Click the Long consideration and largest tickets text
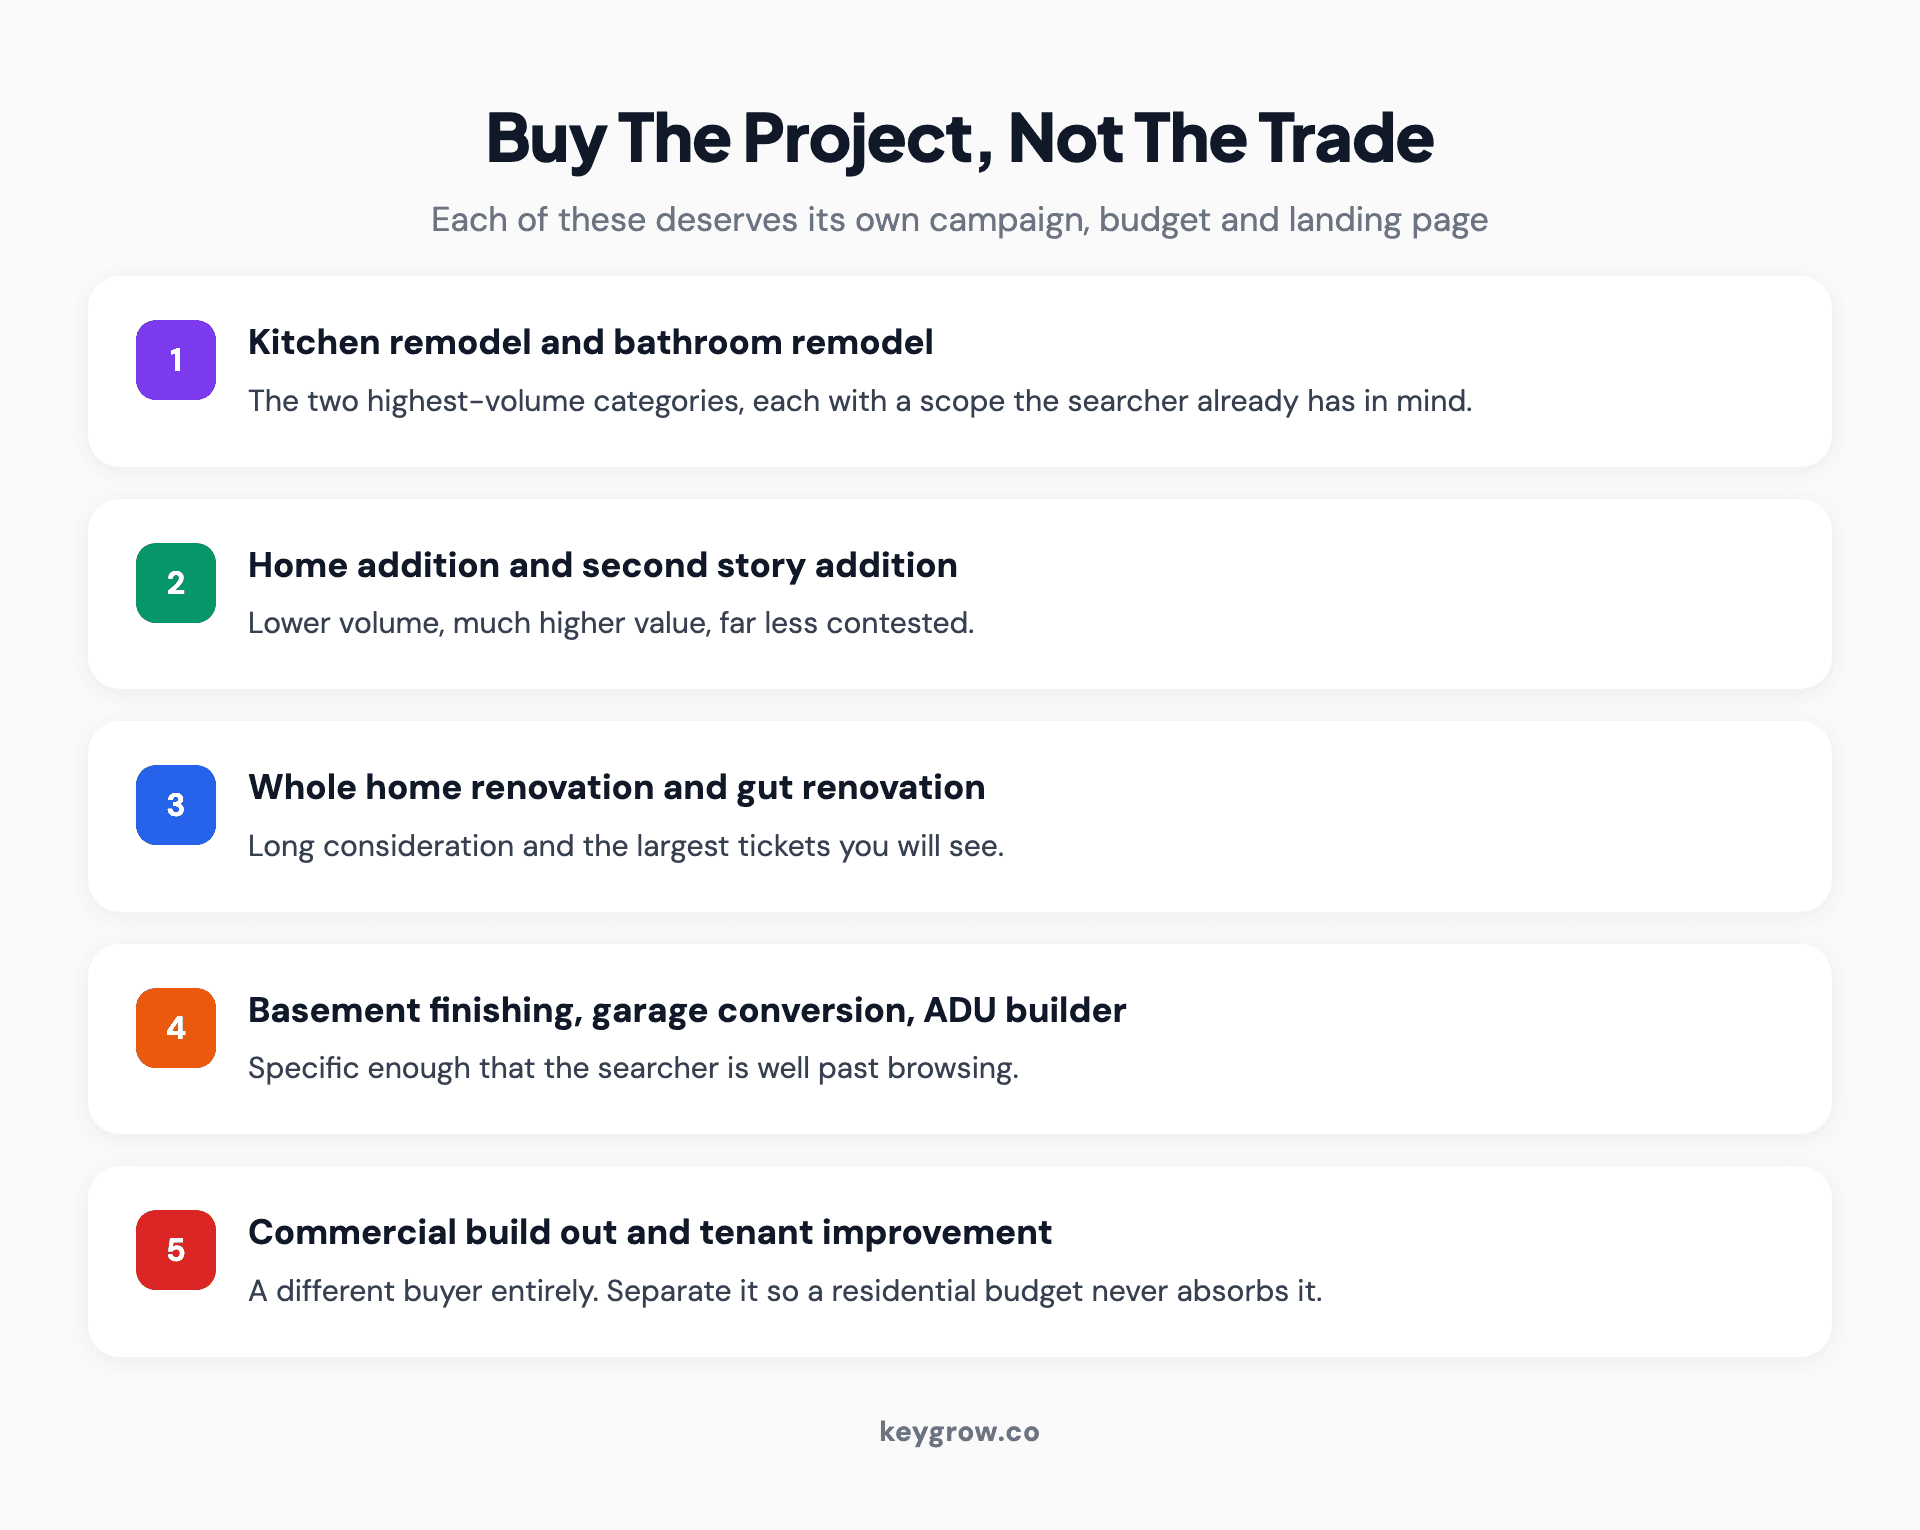Viewport: 1920px width, 1530px height. pyautogui.click(x=626, y=846)
